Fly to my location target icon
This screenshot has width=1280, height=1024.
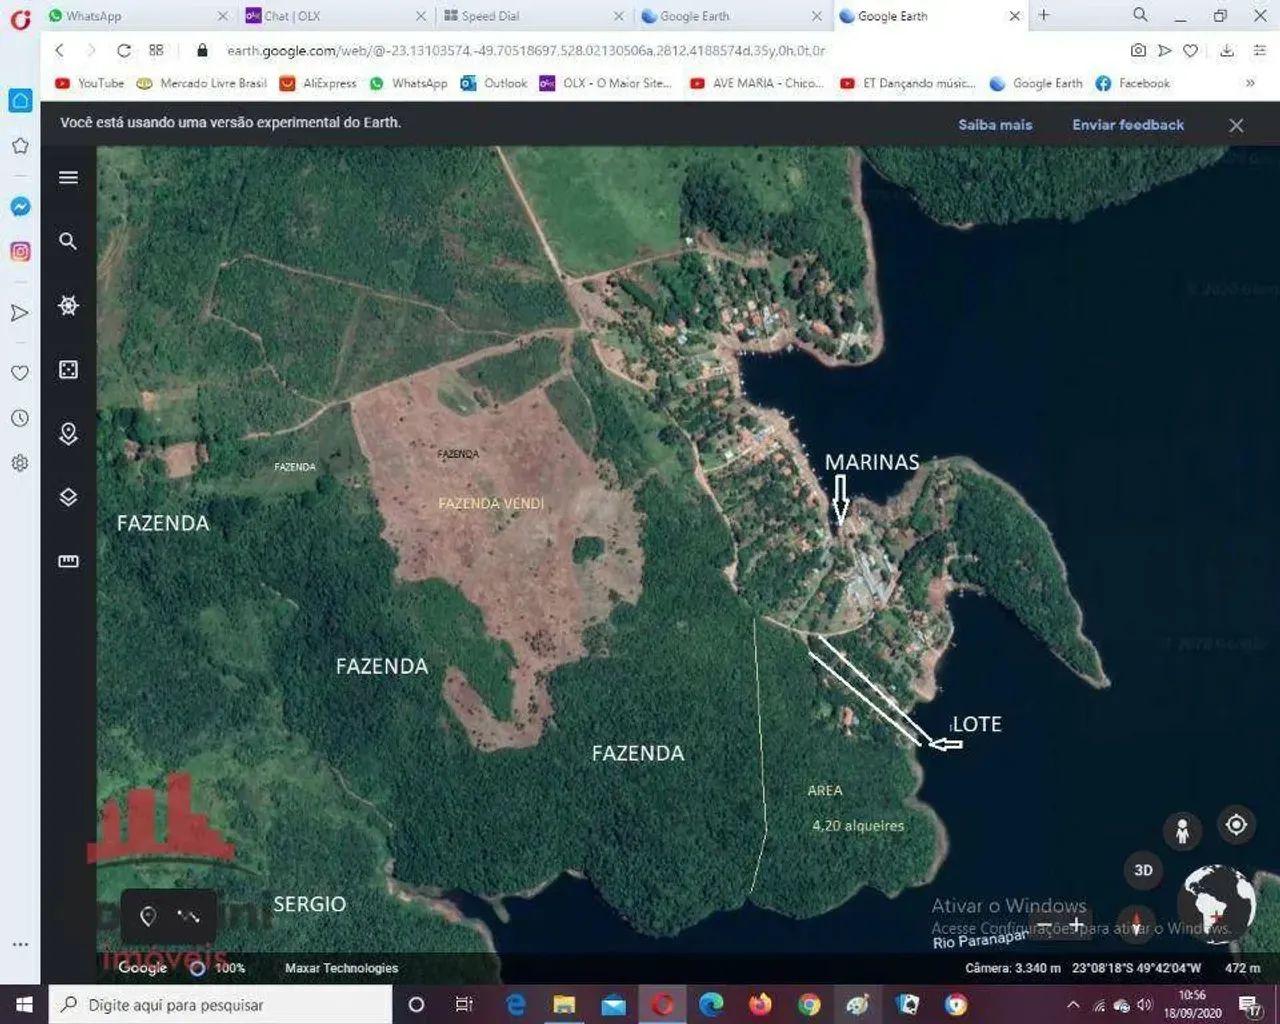tap(1237, 824)
